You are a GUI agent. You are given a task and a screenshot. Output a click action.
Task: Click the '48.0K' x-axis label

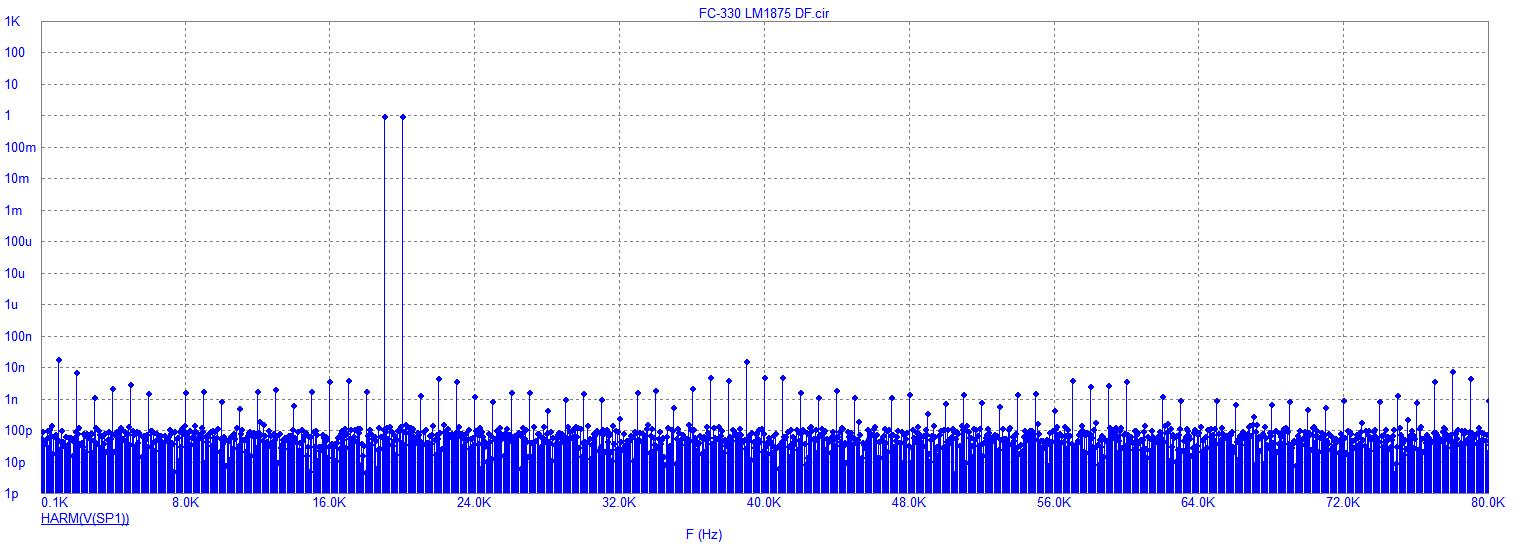click(909, 503)
